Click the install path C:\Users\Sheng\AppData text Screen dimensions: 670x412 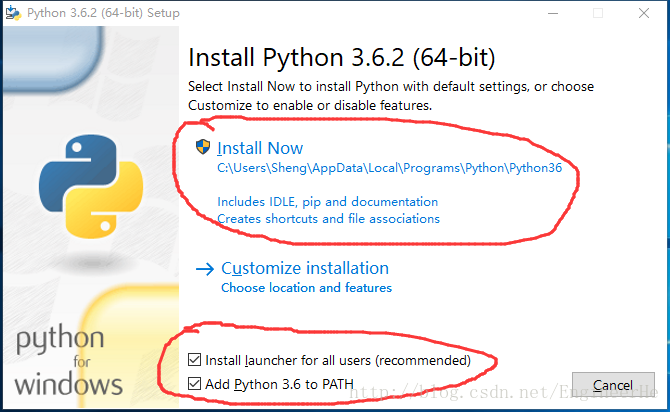coord(389,168)
